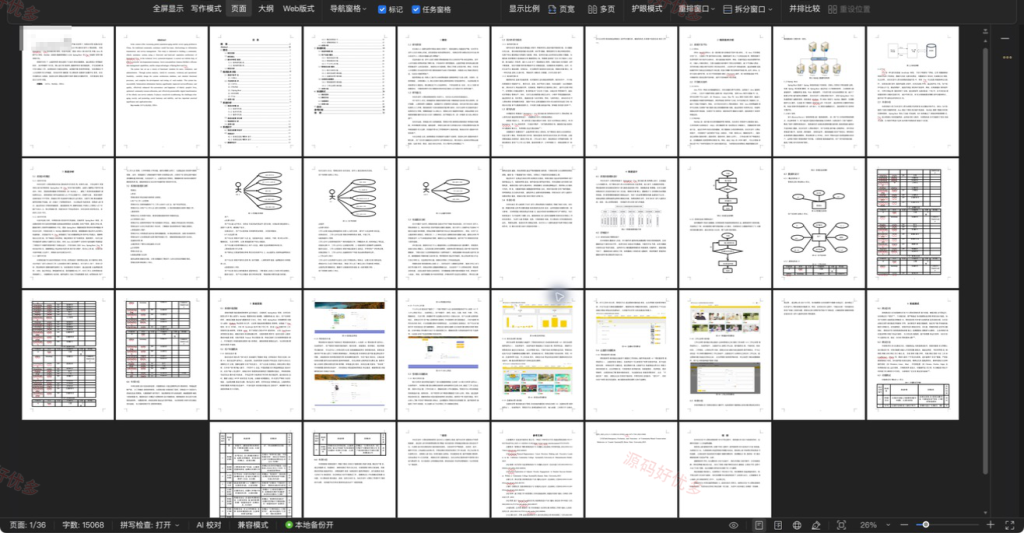Open the 重排窗口 dropdown
The image size is (1024, 533).
(x=696, y=8)
